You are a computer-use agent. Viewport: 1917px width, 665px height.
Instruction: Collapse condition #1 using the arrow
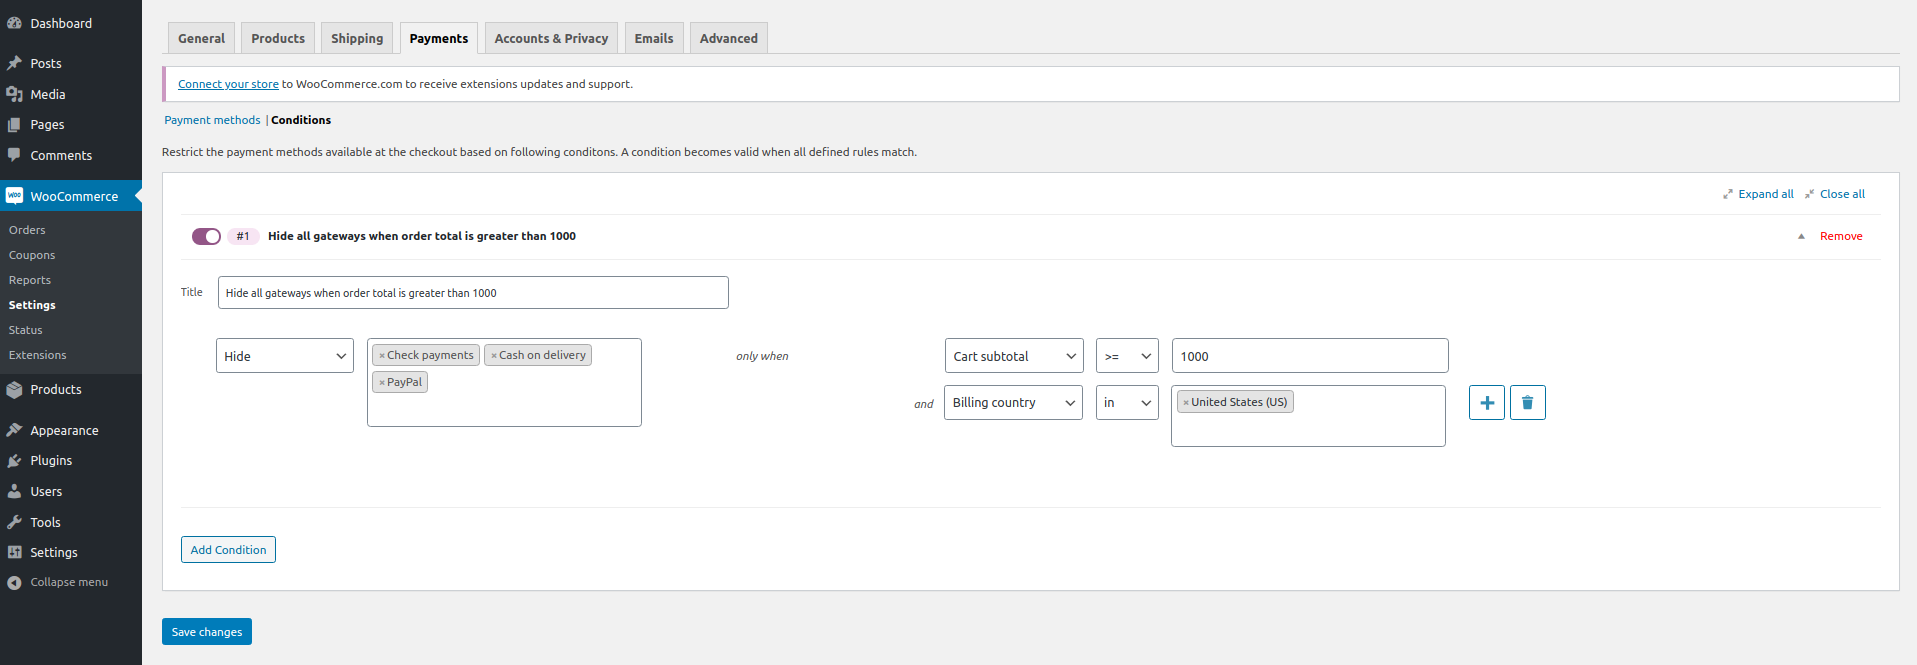pos(1801,236)
